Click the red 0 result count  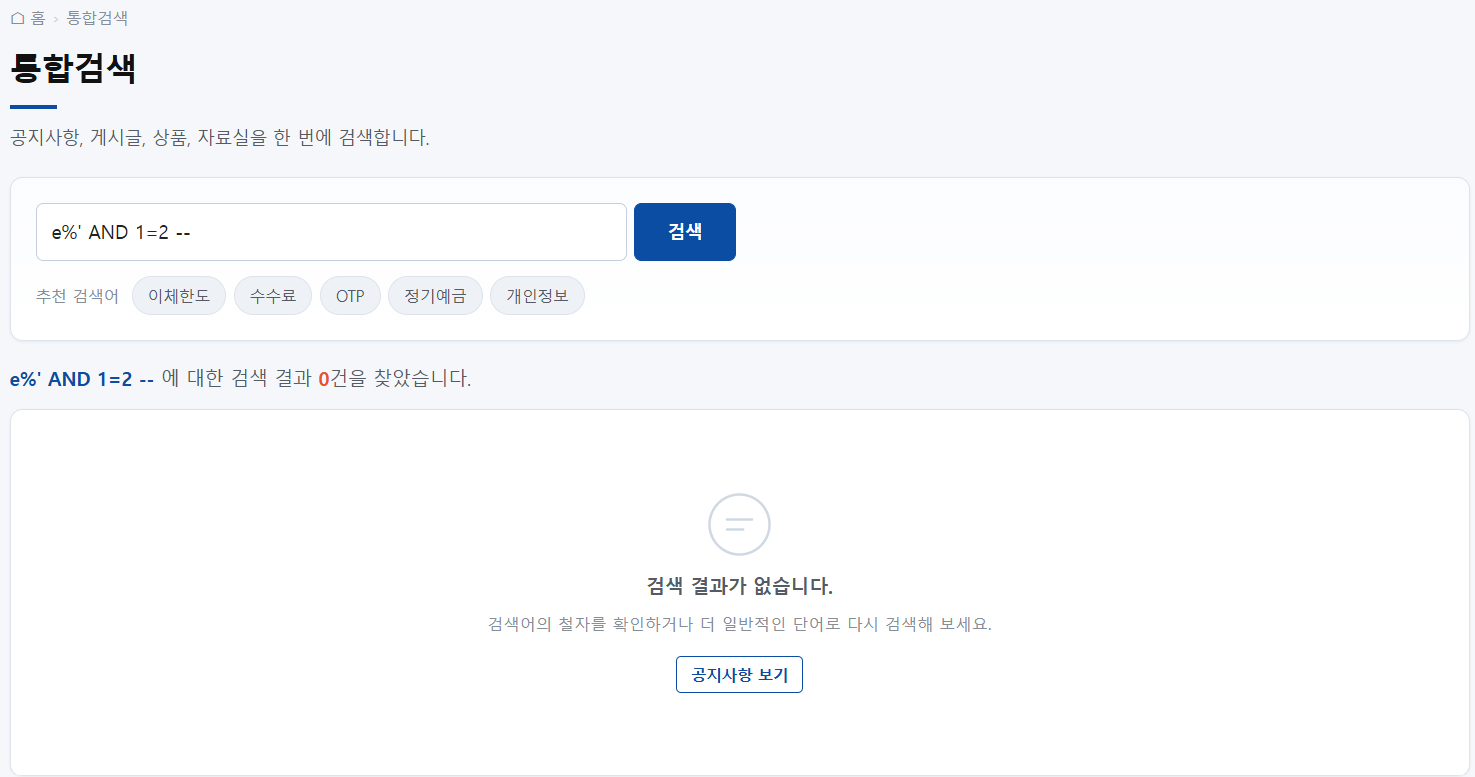pos(324,379)
